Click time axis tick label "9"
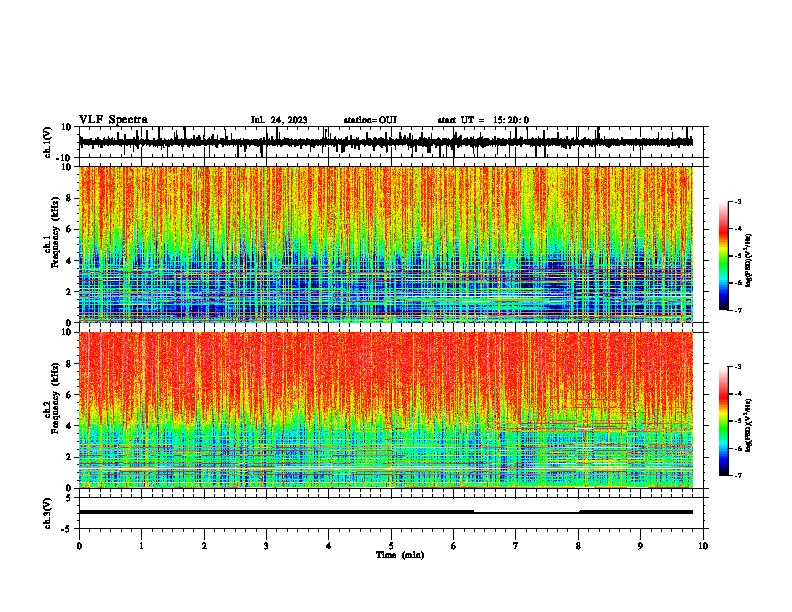The width and height of the screenshot is (792, 612). [x=640, y=546]
